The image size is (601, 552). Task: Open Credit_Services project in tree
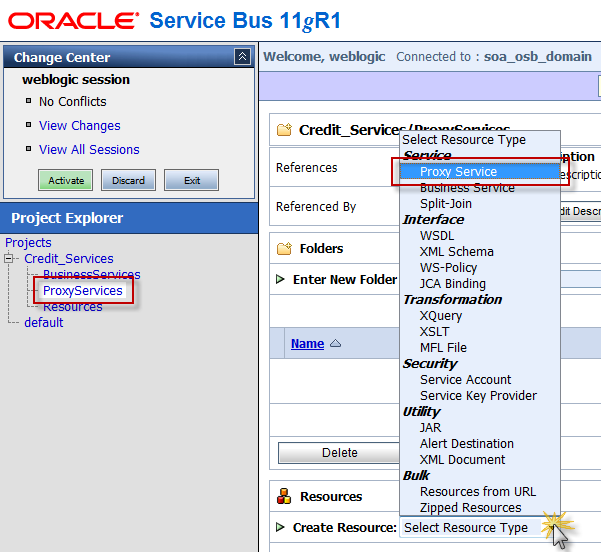69,258
